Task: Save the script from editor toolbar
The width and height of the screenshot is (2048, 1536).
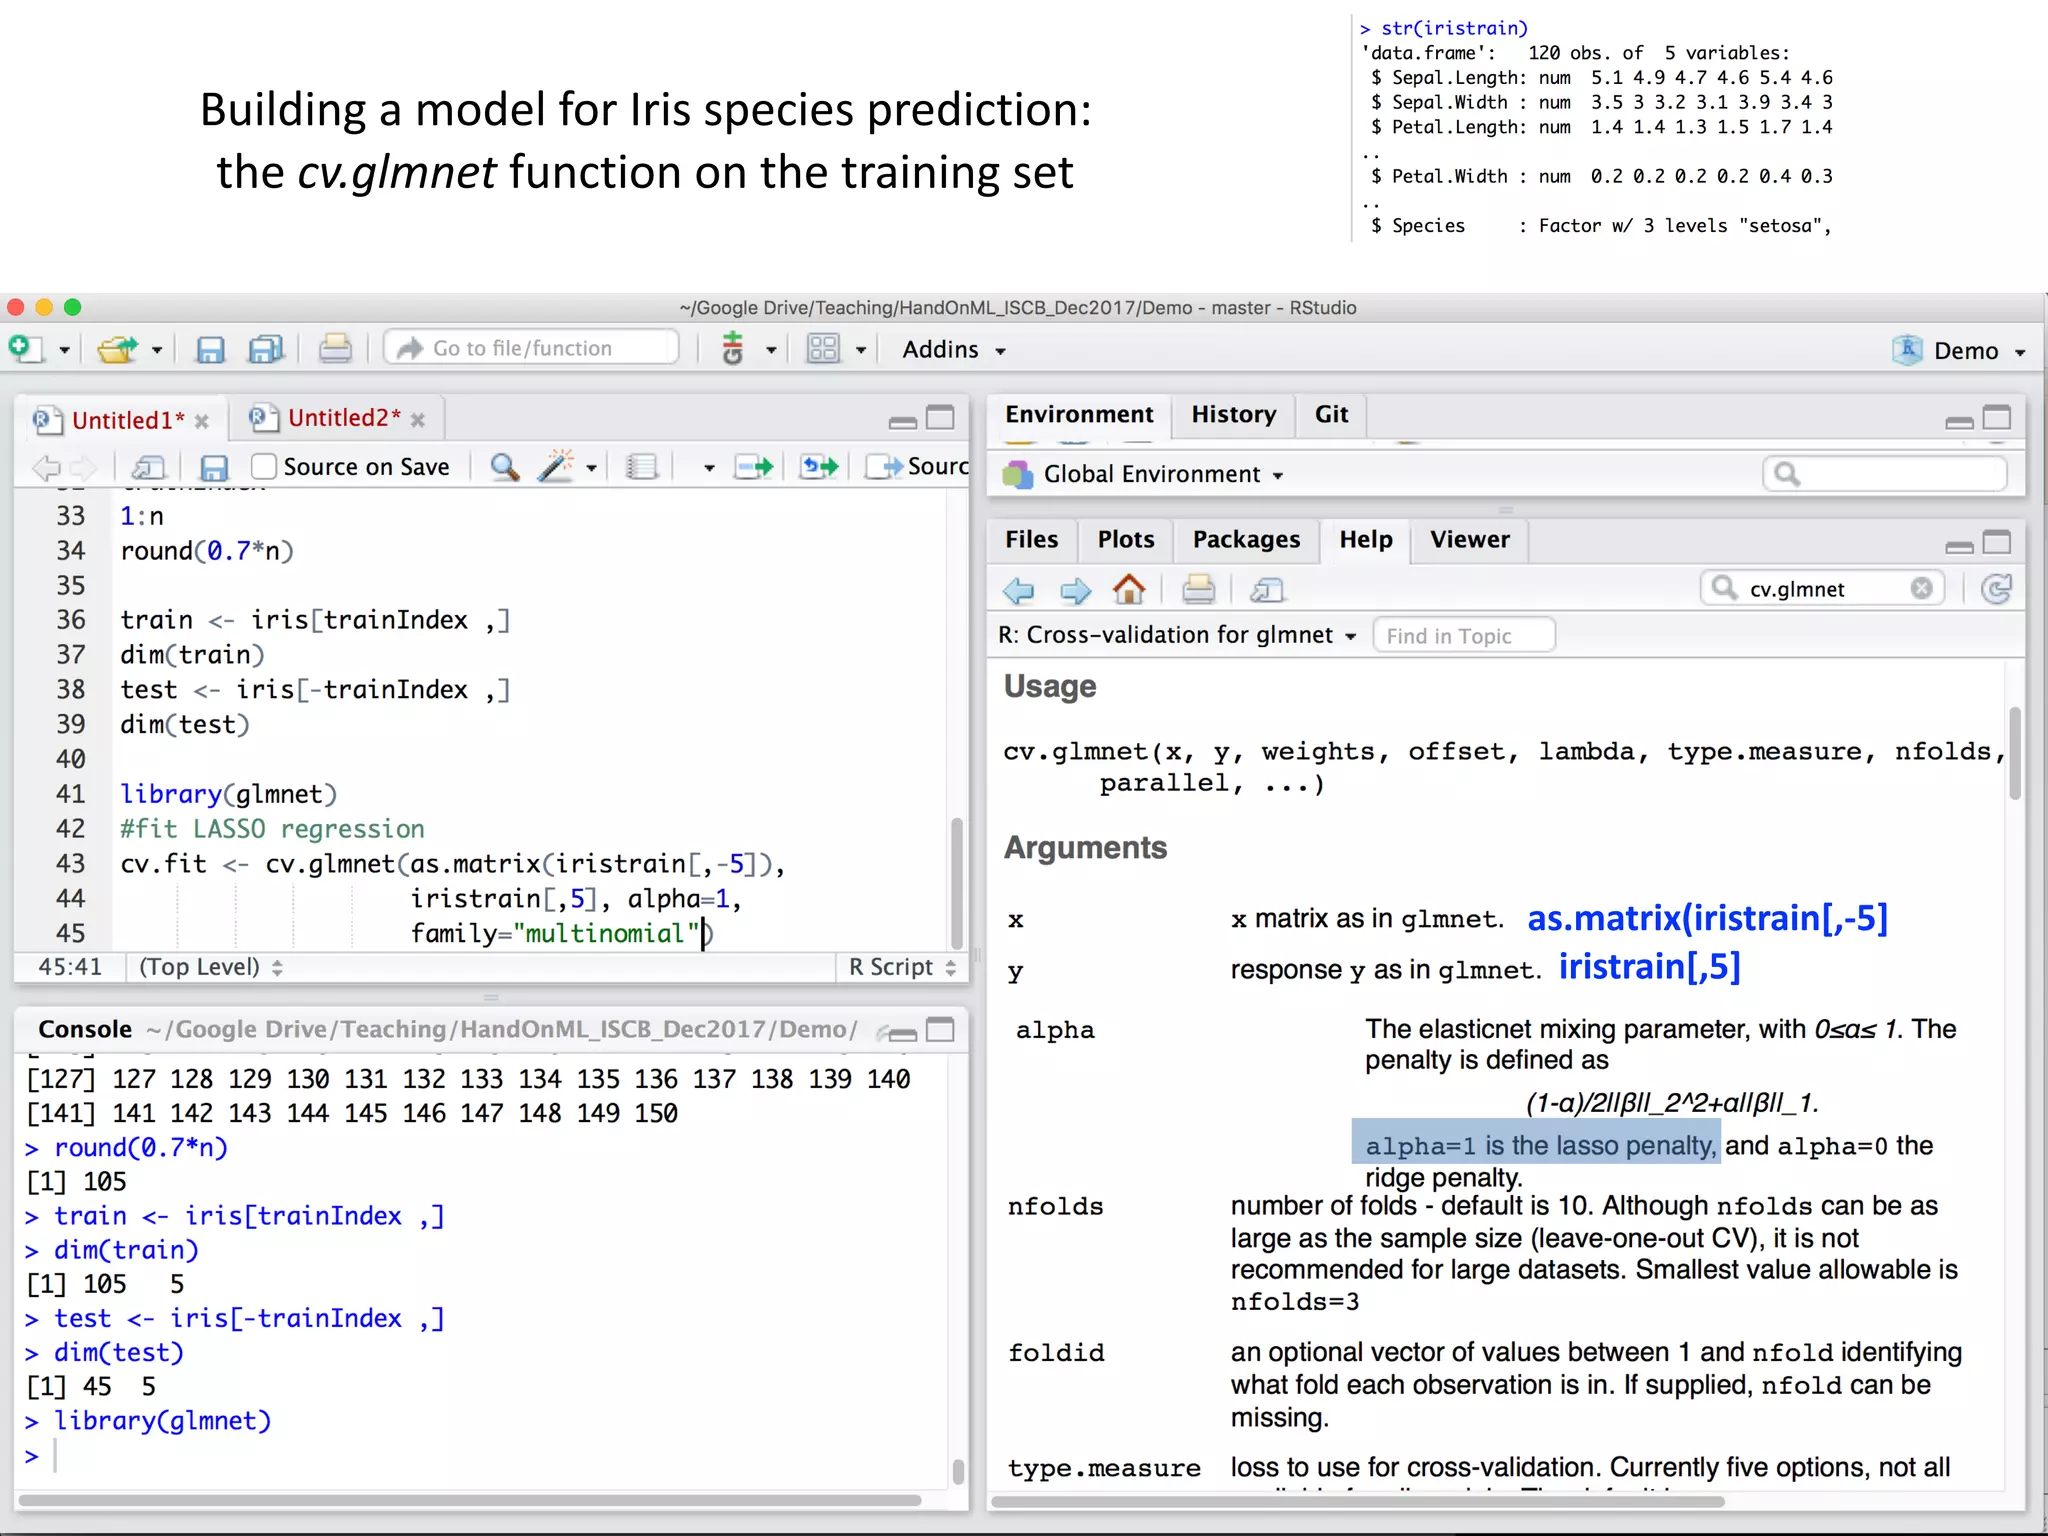Action: (x=214, y=467)
